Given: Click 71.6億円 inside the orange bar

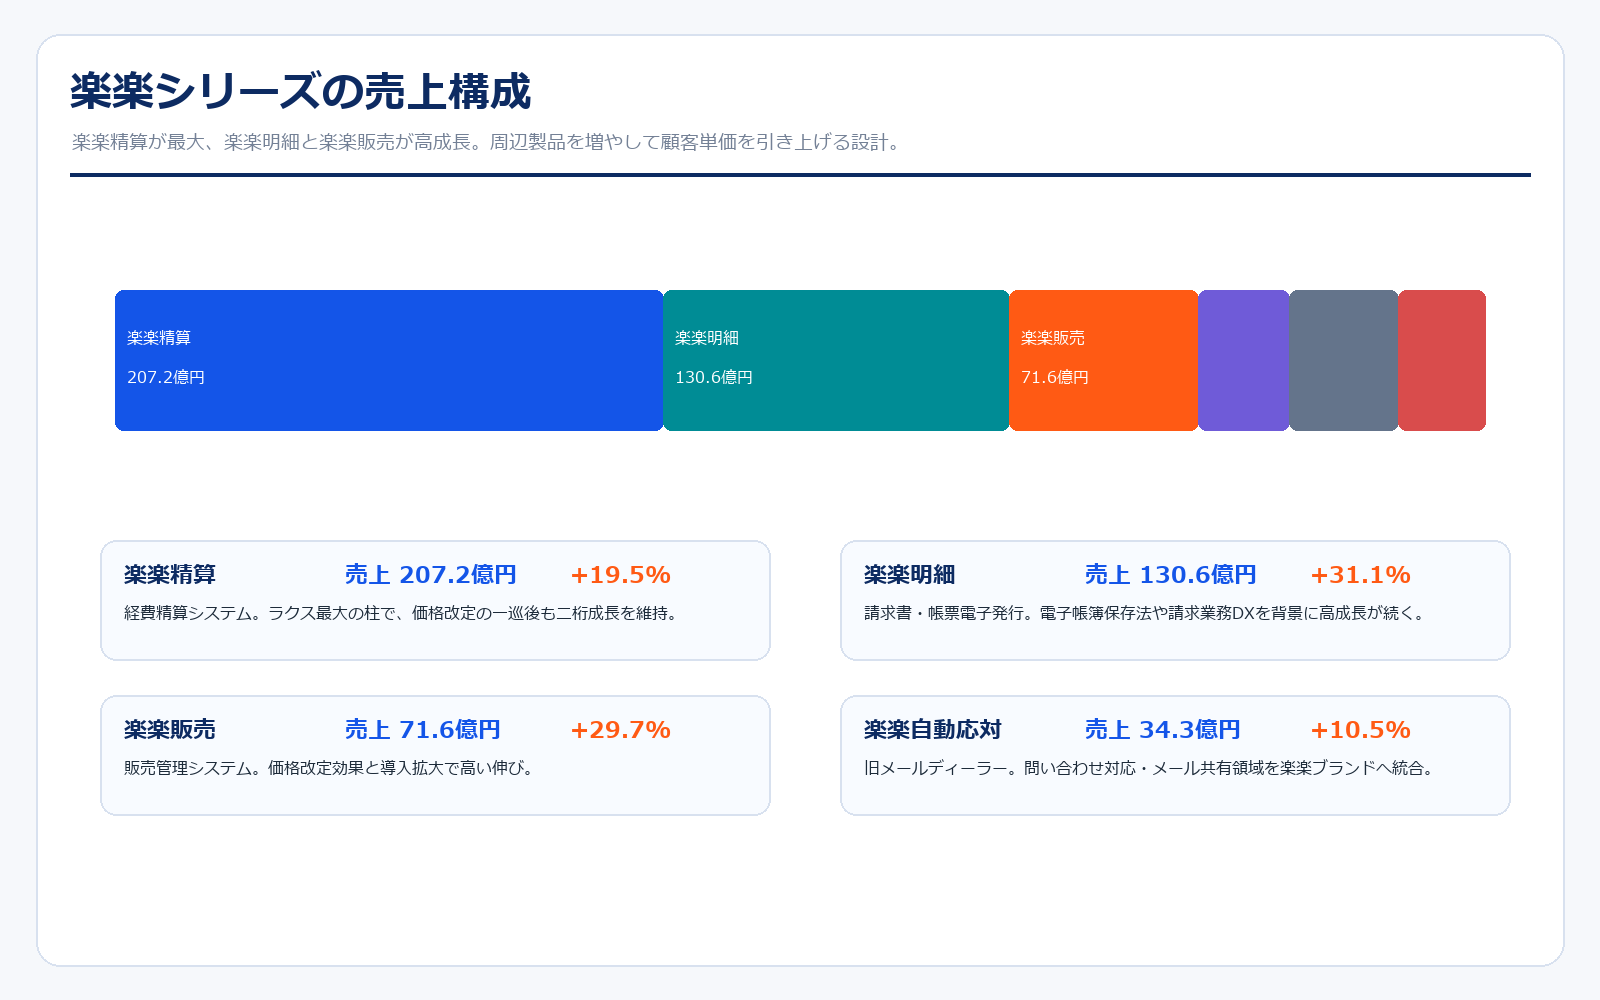Looking at the screenshot, I should [1055, 377].
